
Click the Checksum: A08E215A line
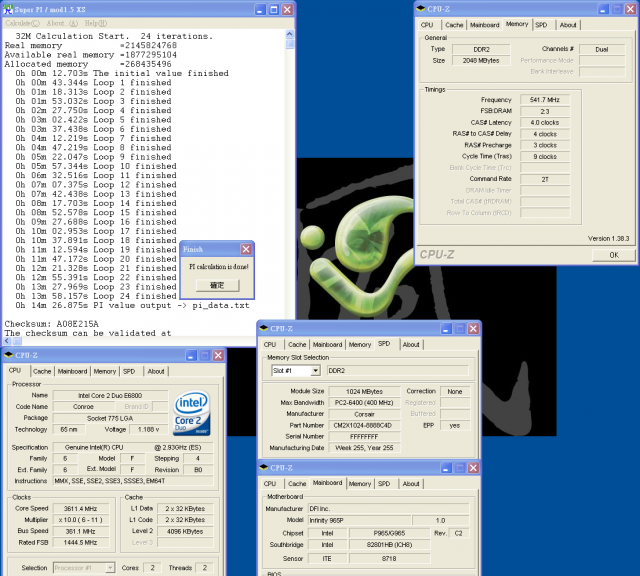52,324
